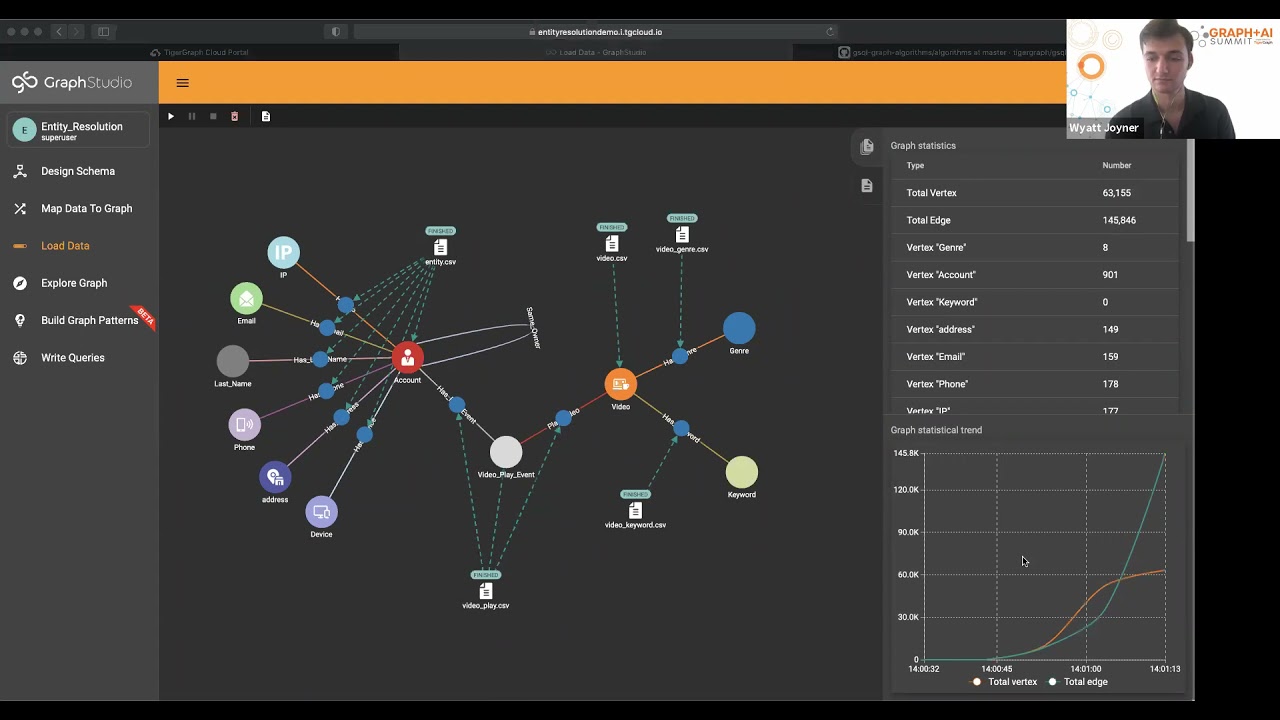Reload the page with the refresh icon
This screenshot has height=720, width=1280.
point(830,32)
